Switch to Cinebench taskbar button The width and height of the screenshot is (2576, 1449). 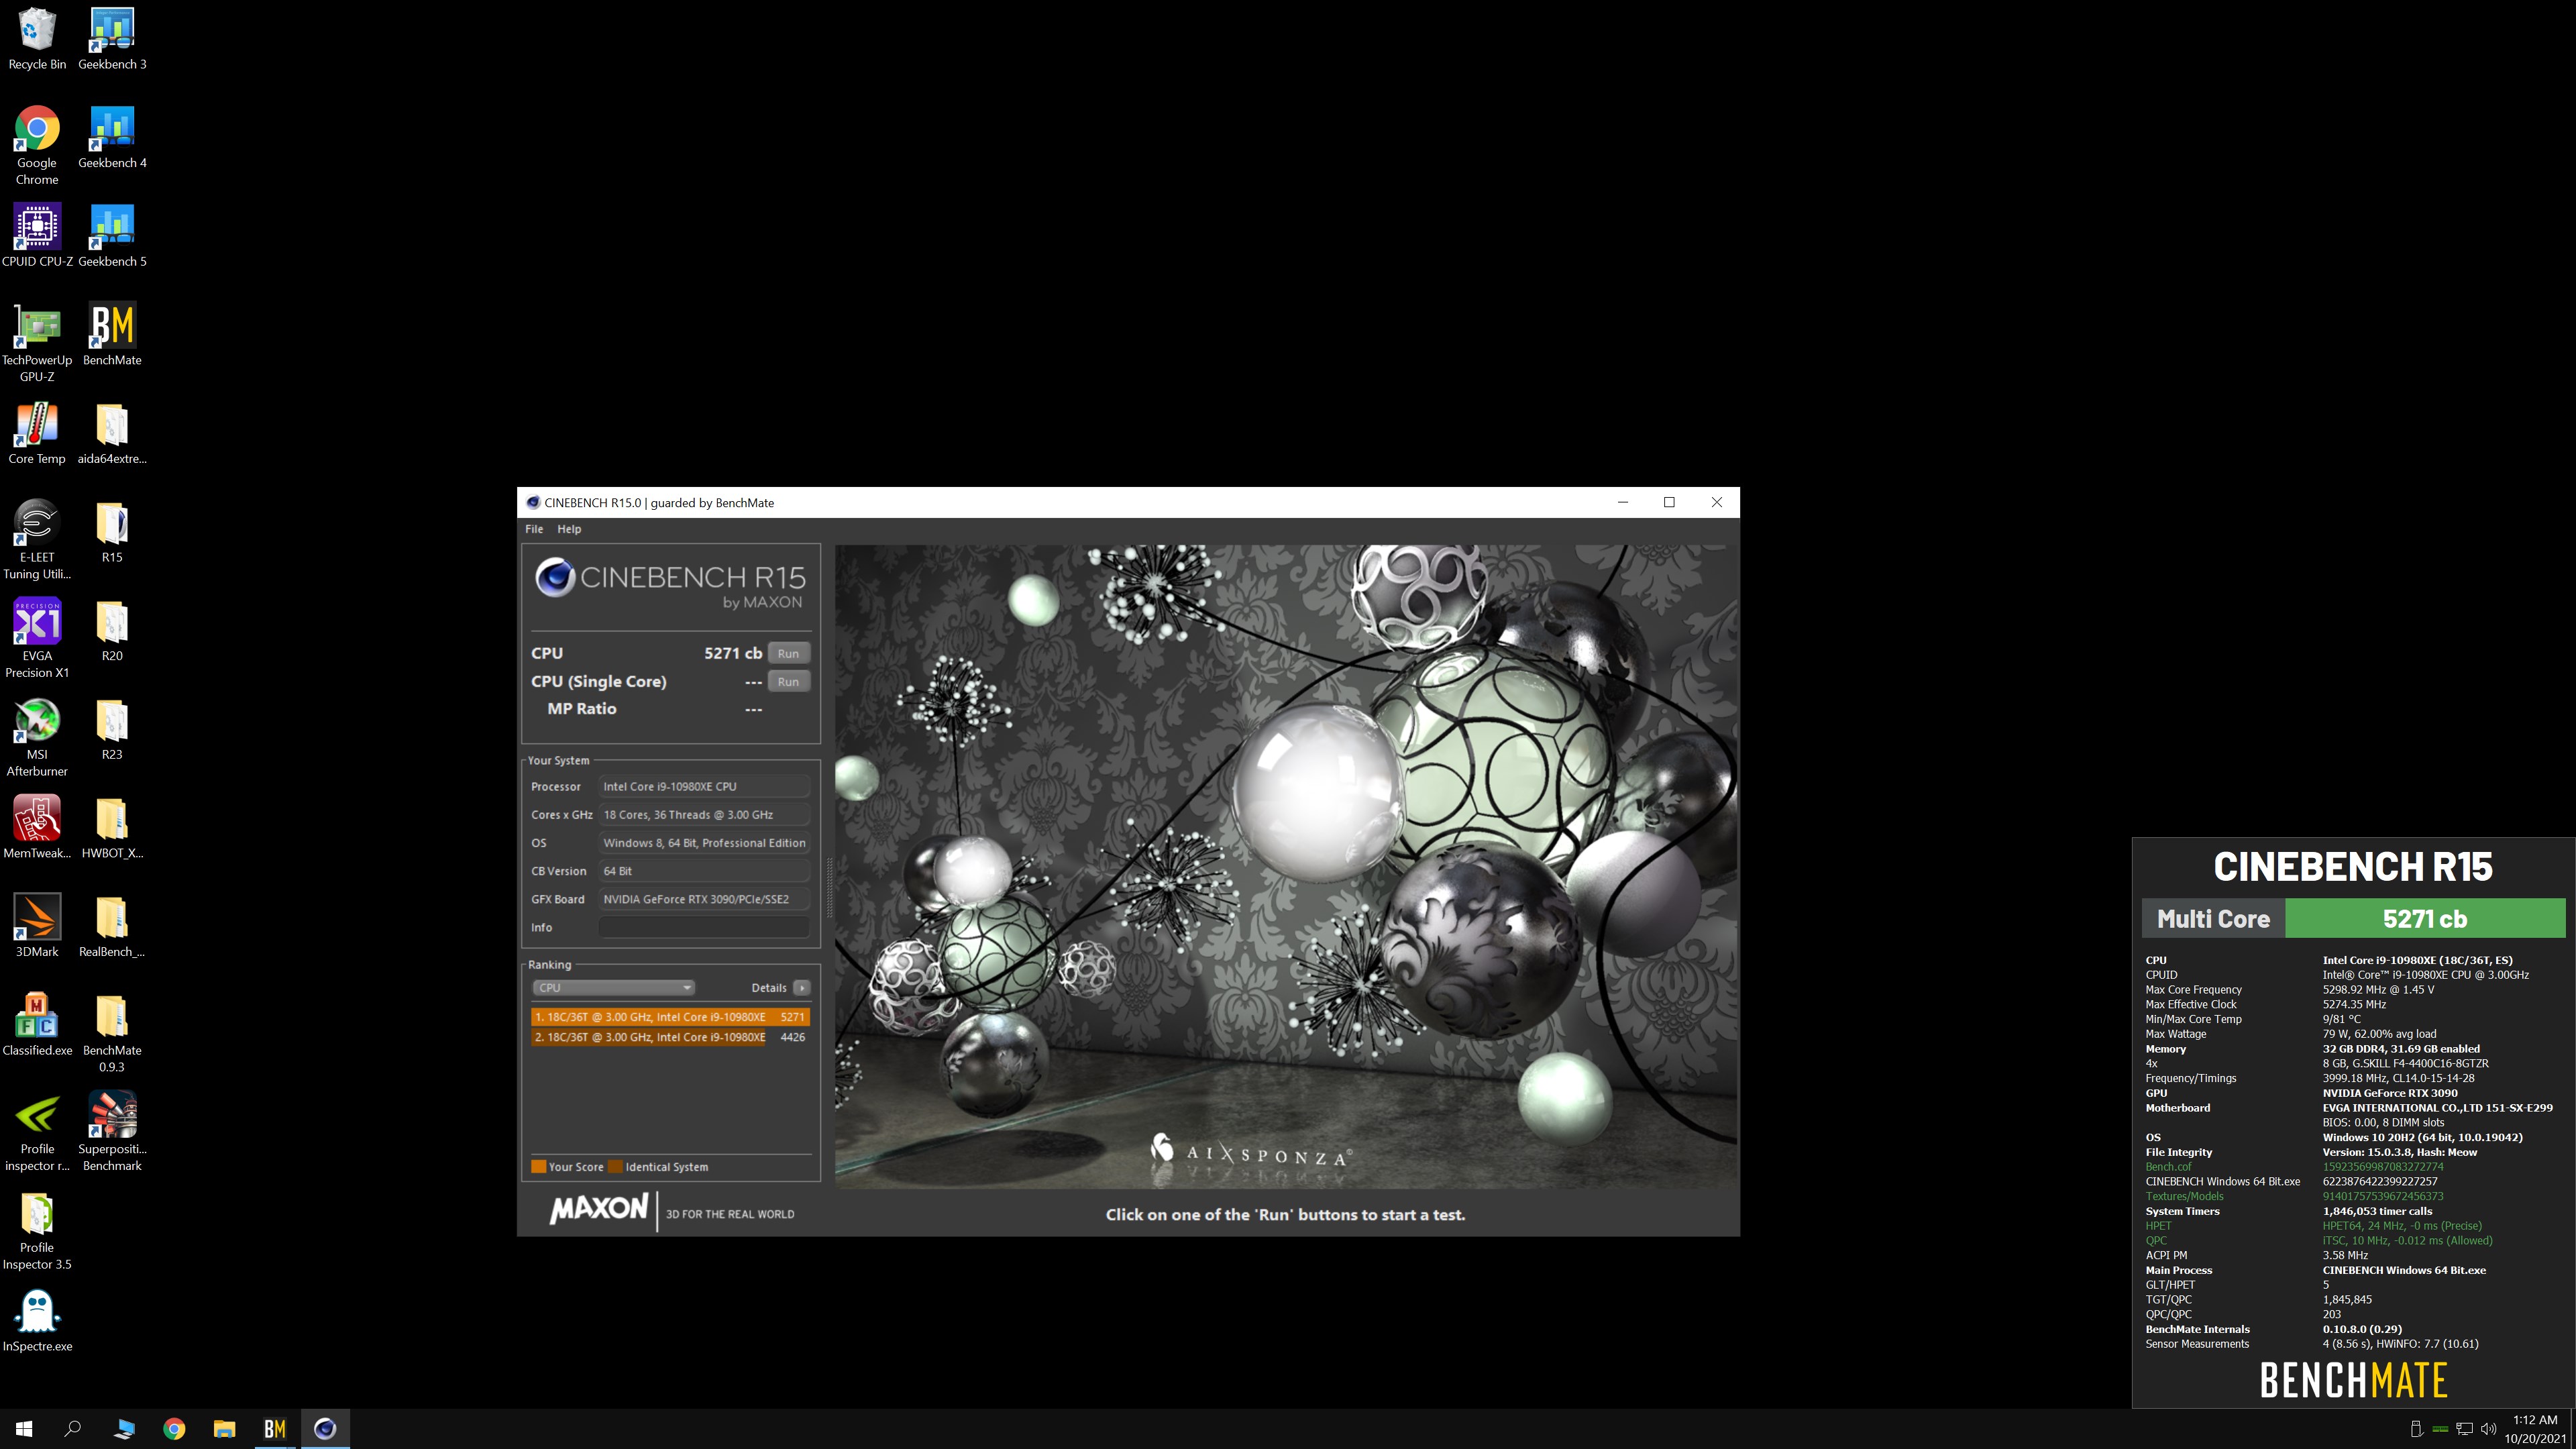(324, 1429)
